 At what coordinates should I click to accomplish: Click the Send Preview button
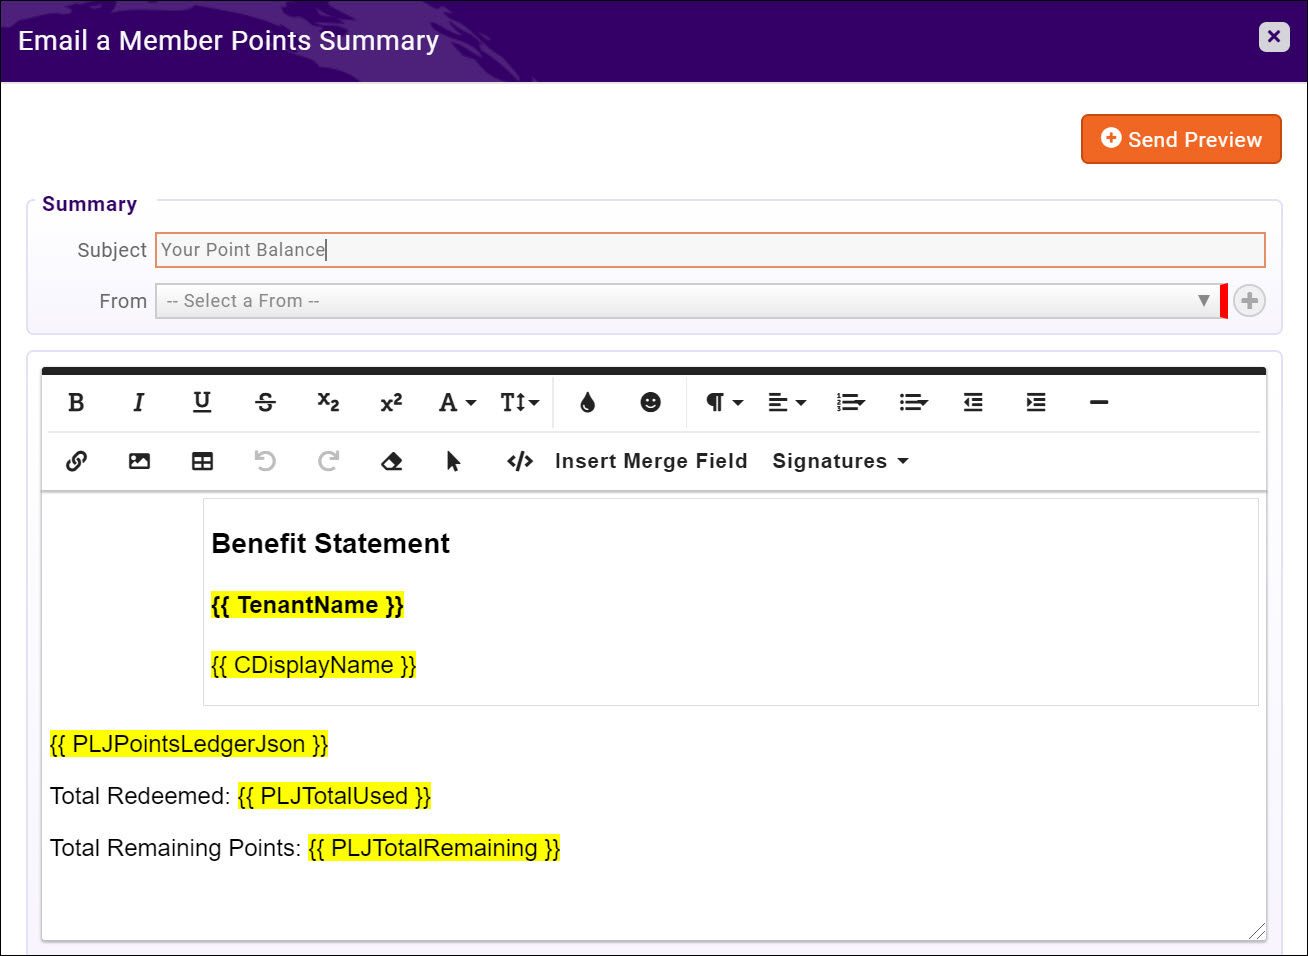pos(1181,139)
